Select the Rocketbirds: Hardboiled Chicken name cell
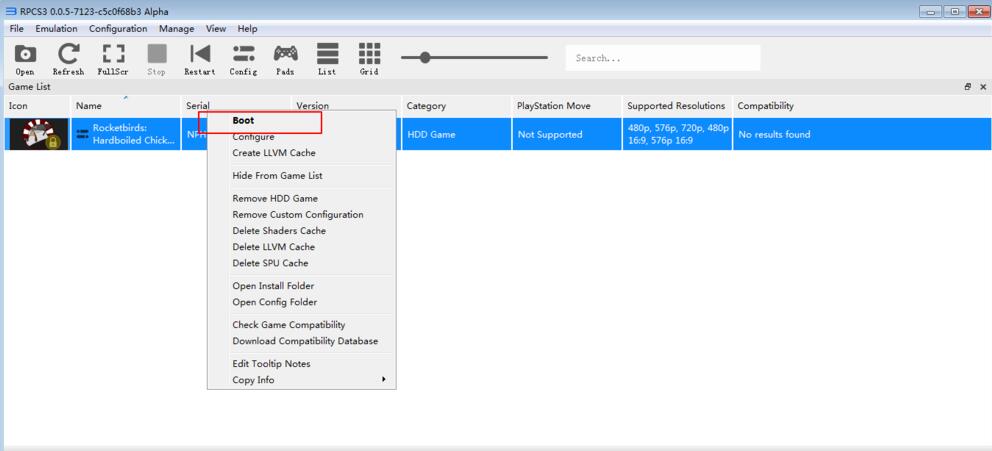 (x=127, y=134)
